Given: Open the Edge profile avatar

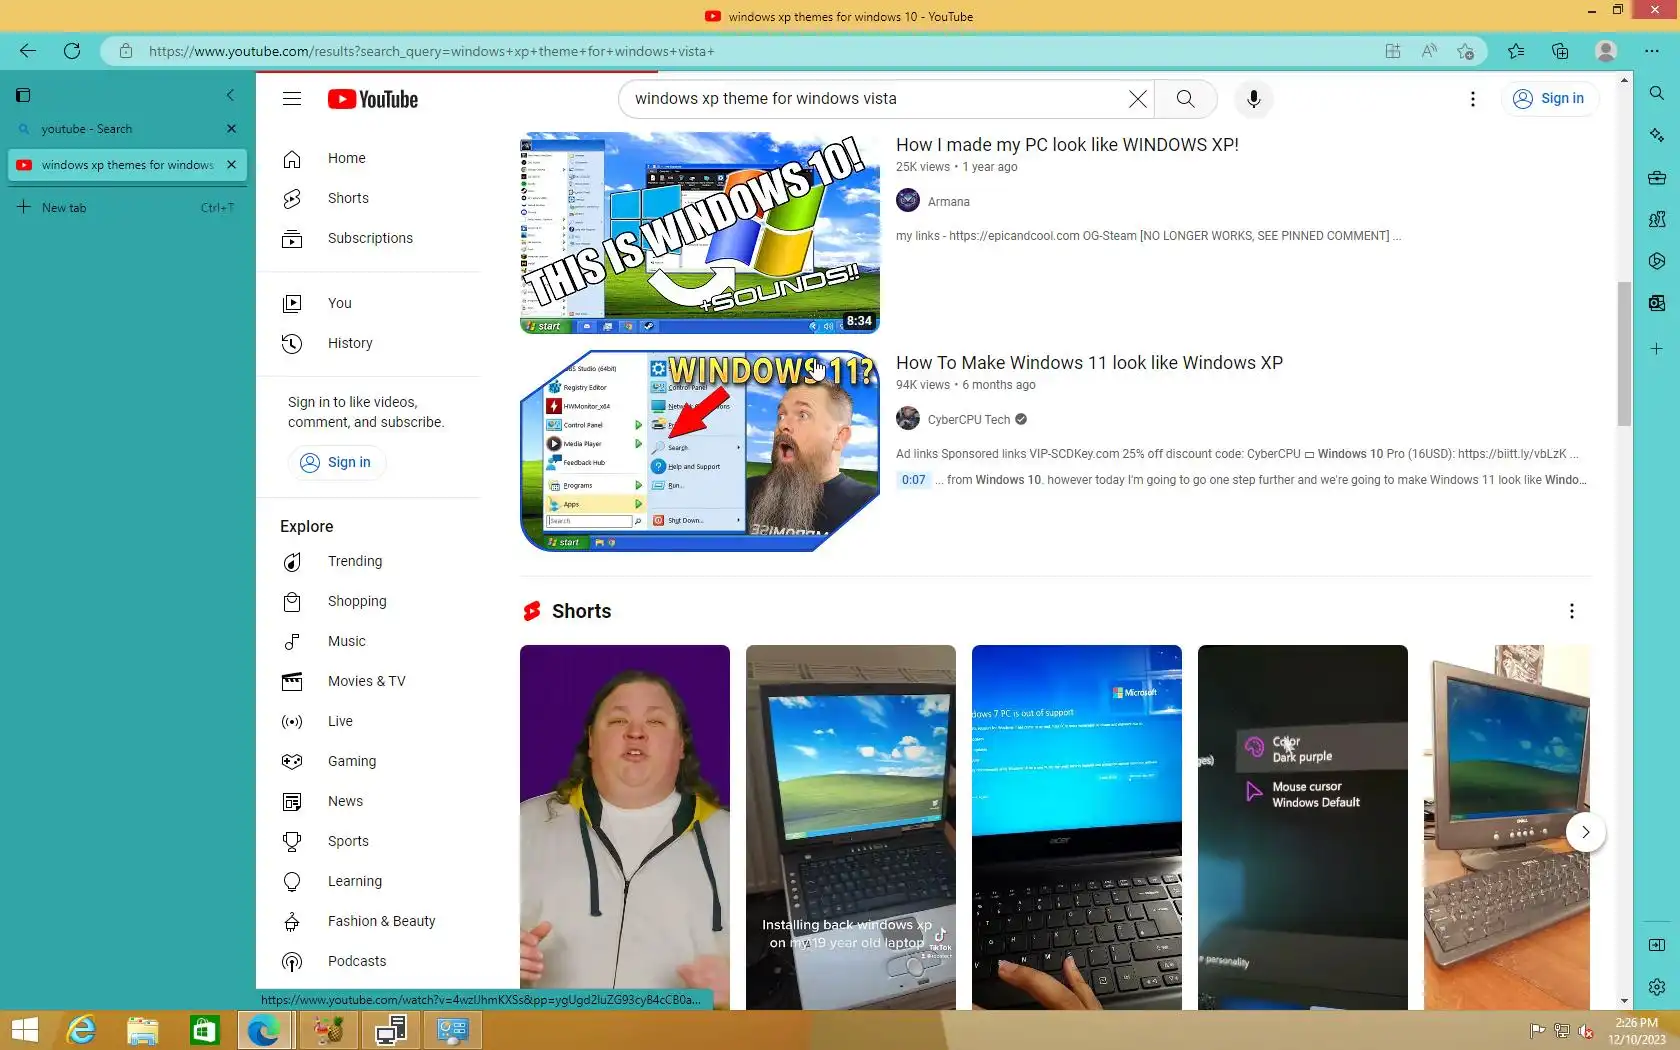Looking at the screenshot, I should pos(1606,51).
